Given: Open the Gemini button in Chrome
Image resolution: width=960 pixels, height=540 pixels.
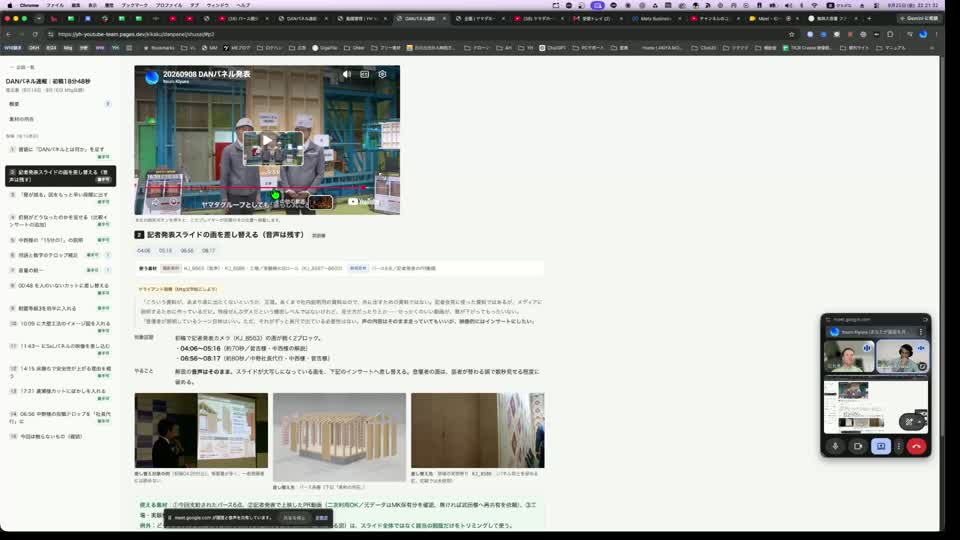Looking at the screenshot, I should 918,18.
